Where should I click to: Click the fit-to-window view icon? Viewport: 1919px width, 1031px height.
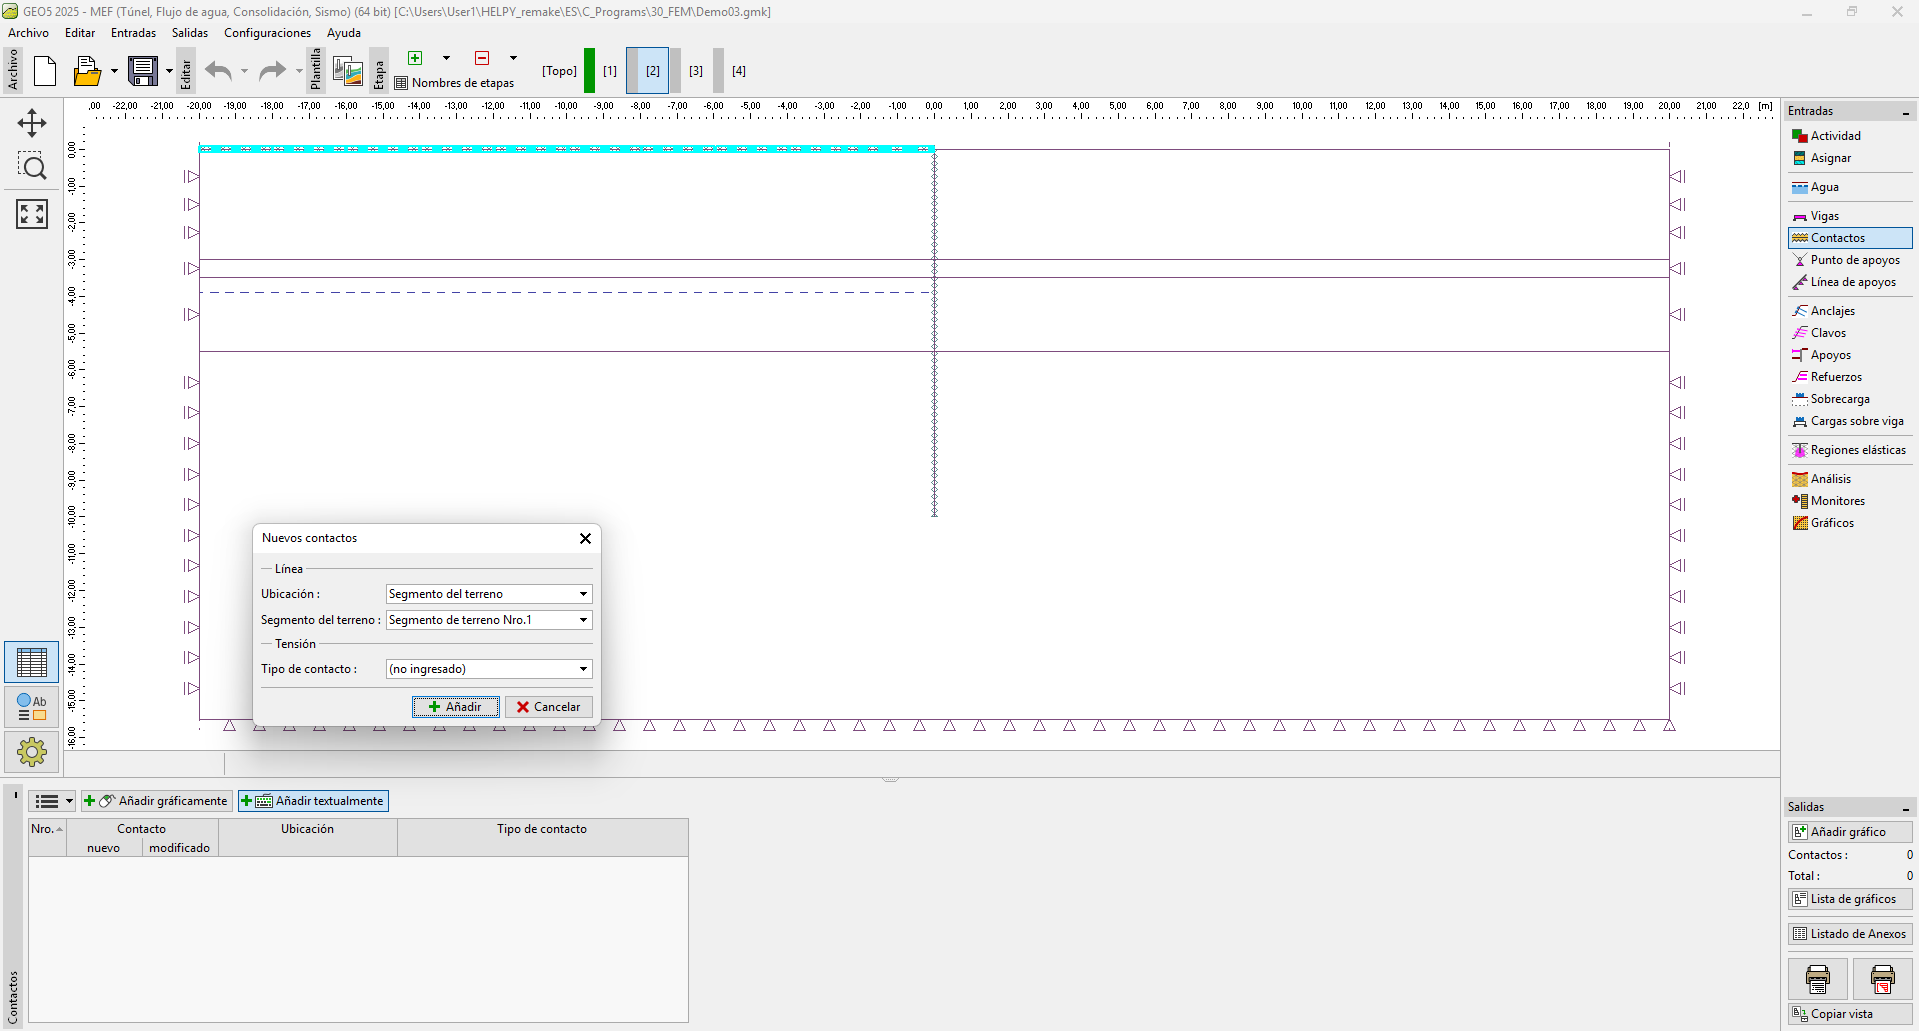coord(32,213)
